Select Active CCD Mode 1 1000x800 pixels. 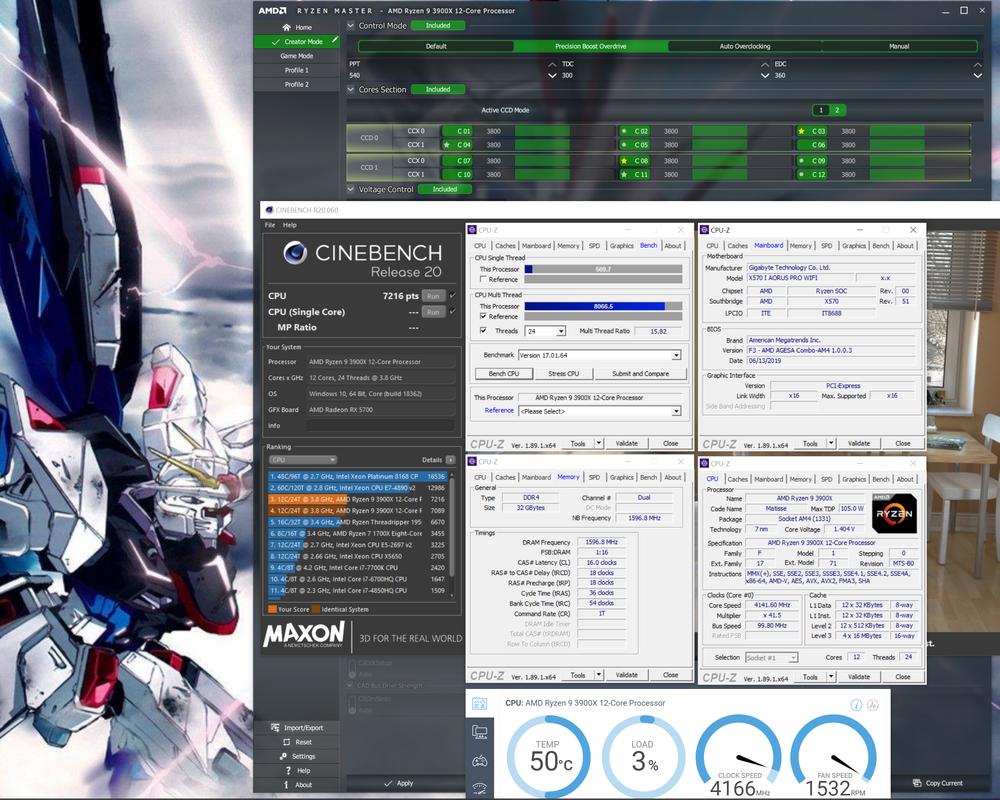[x=821, y=110]
